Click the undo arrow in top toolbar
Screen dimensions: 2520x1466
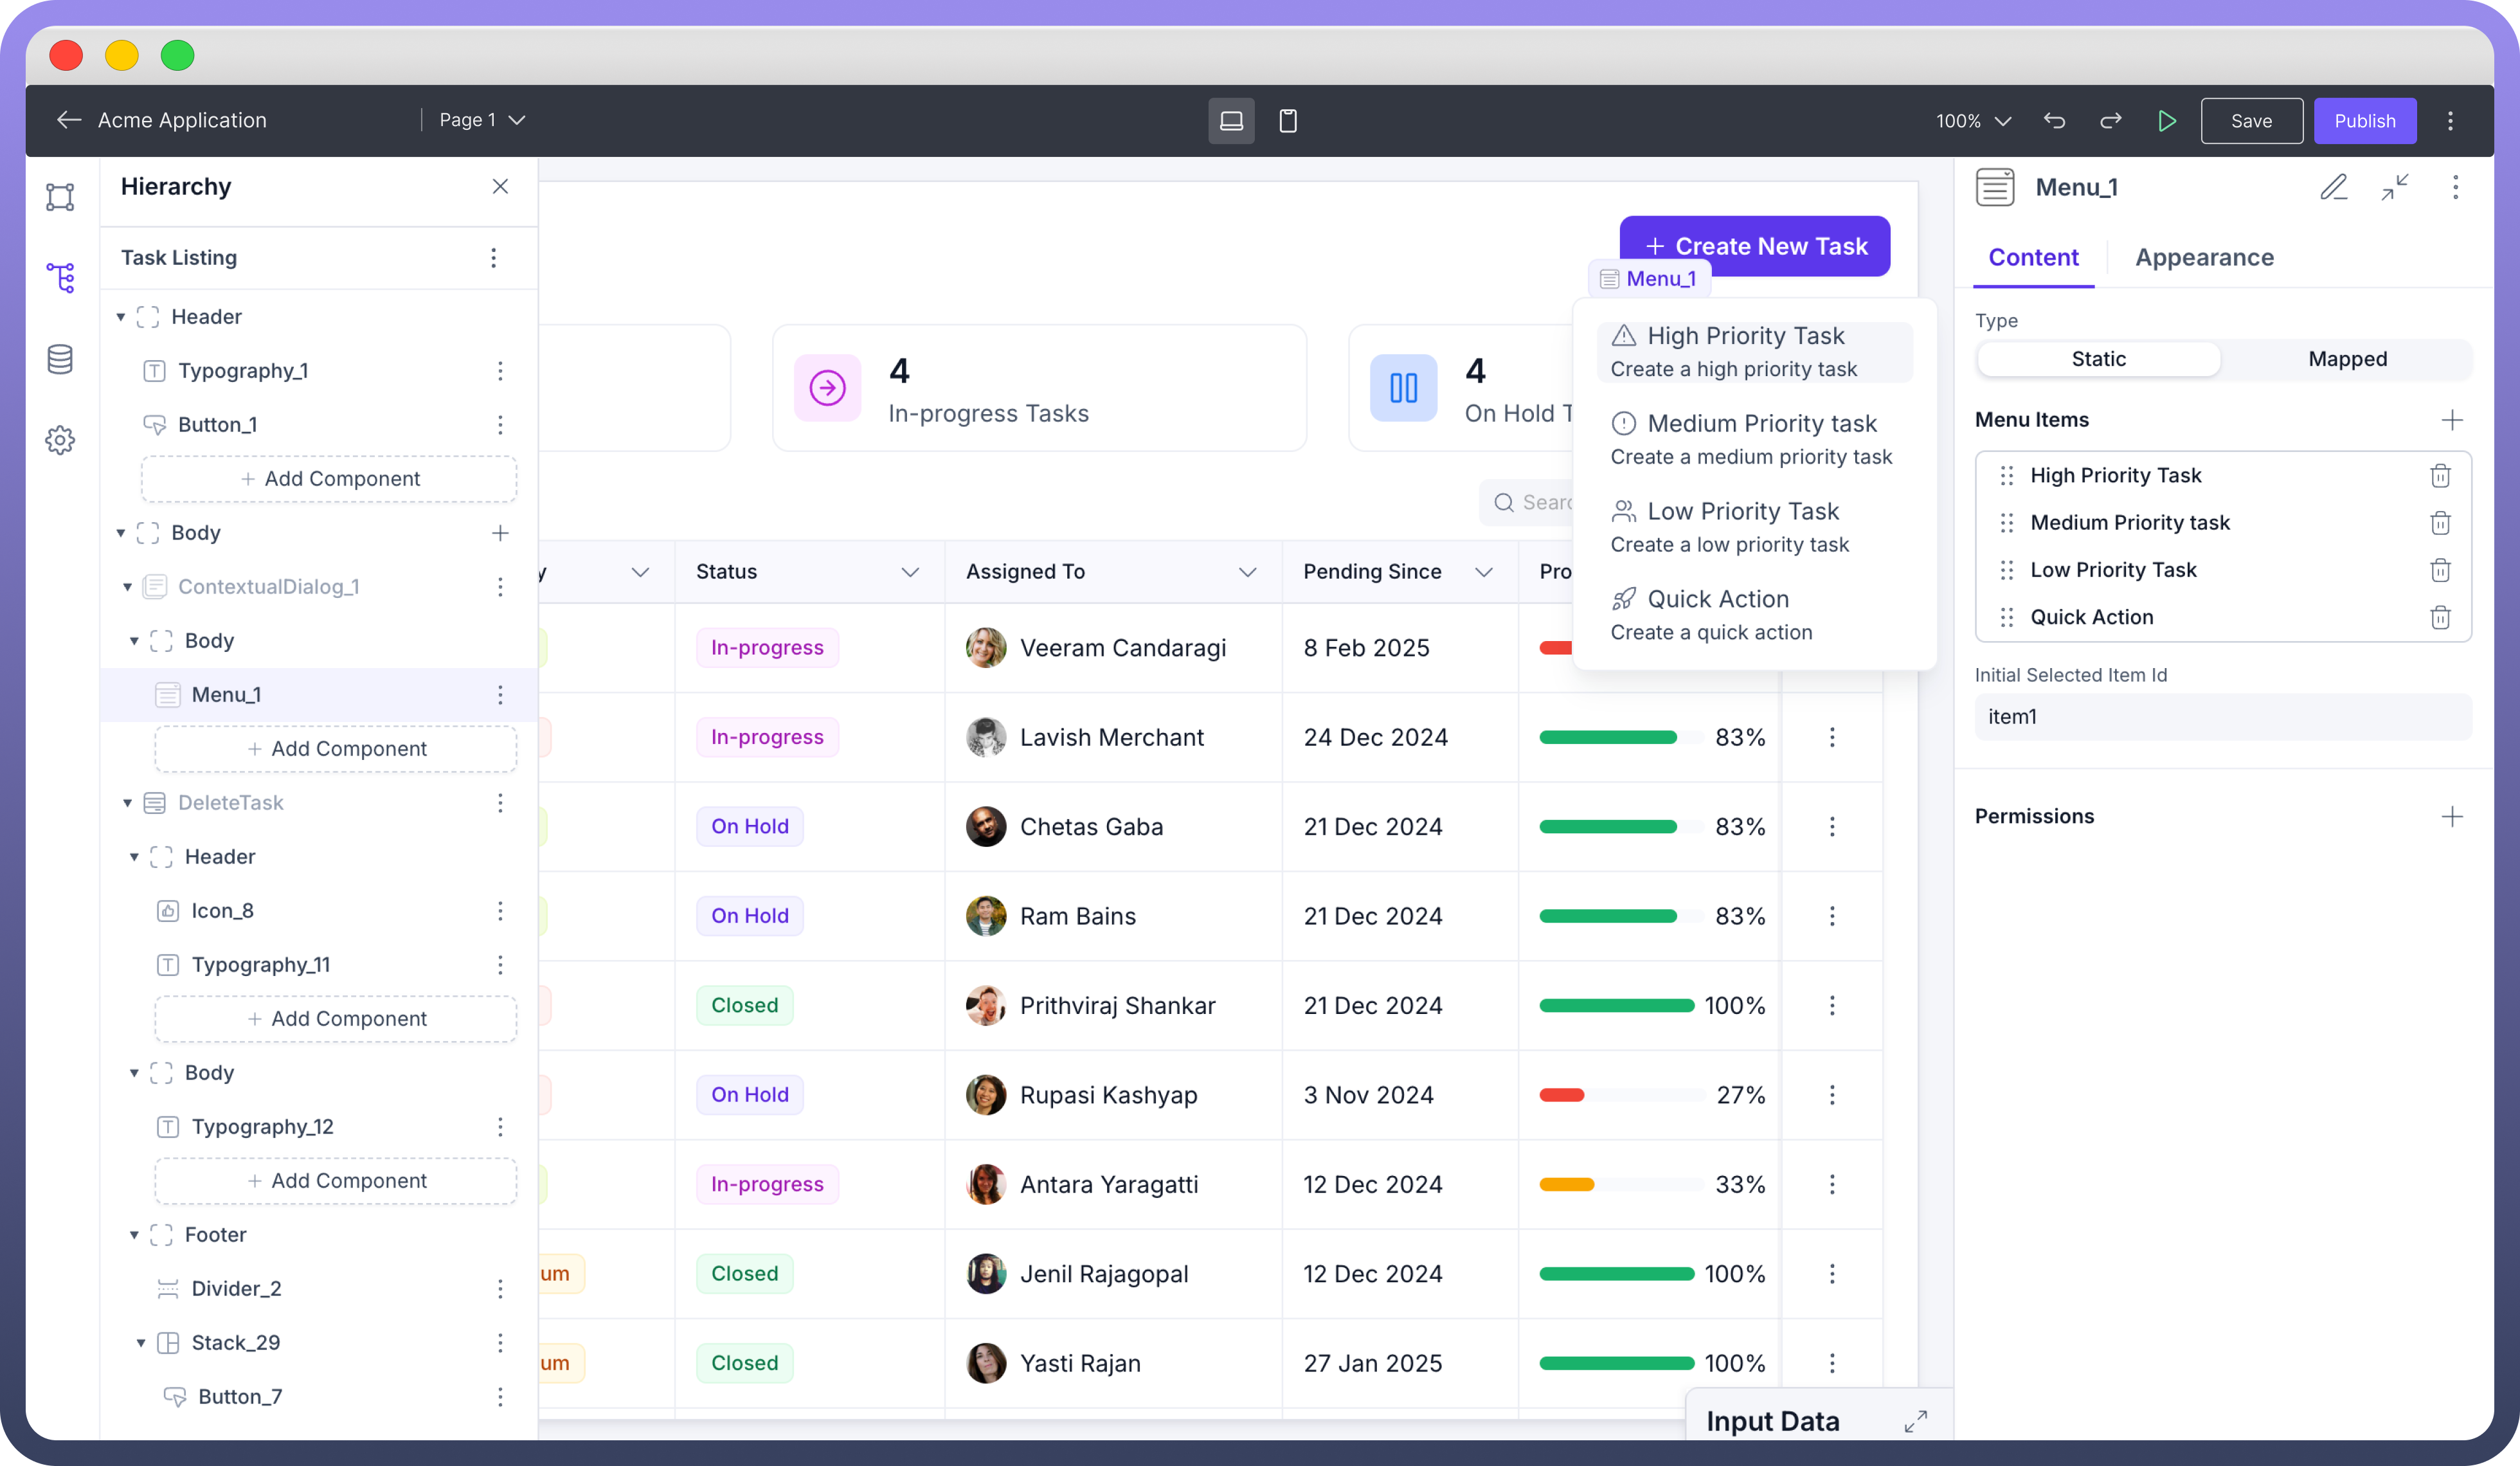[x=2054, y=121]
